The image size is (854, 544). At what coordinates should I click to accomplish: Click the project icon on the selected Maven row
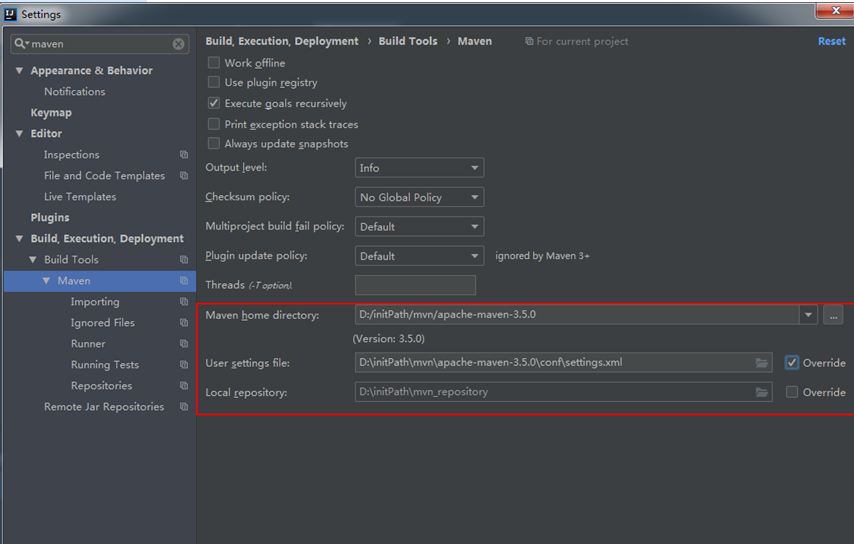point(184,281)
